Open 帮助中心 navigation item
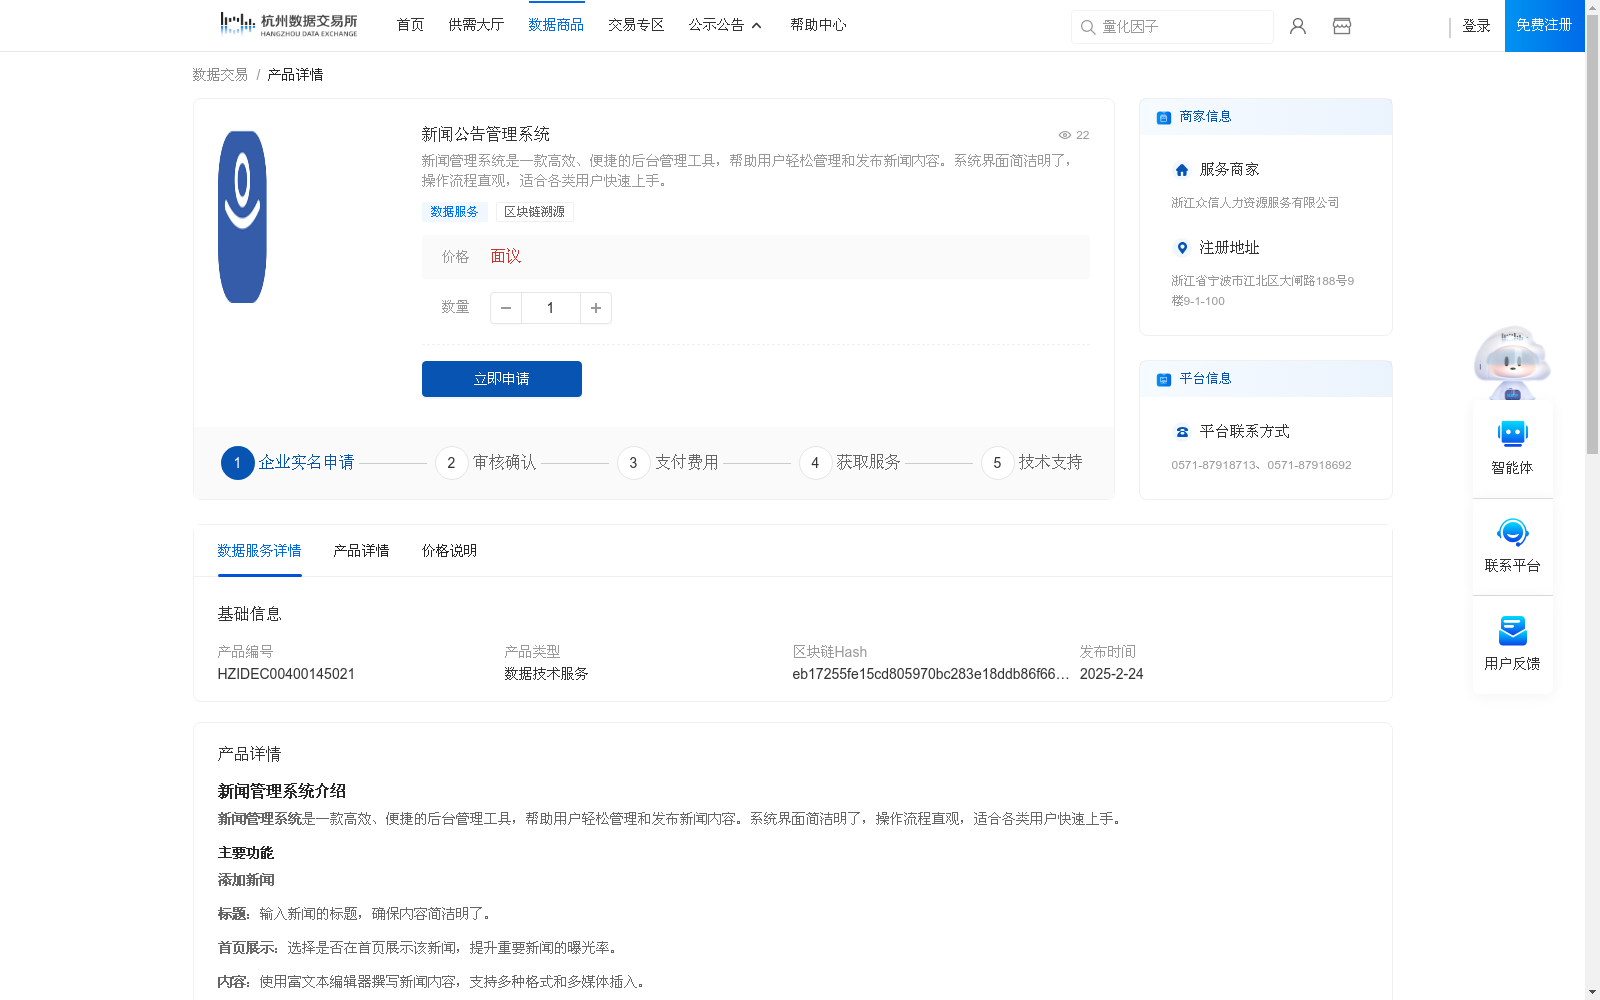 [x=818, y=25]
